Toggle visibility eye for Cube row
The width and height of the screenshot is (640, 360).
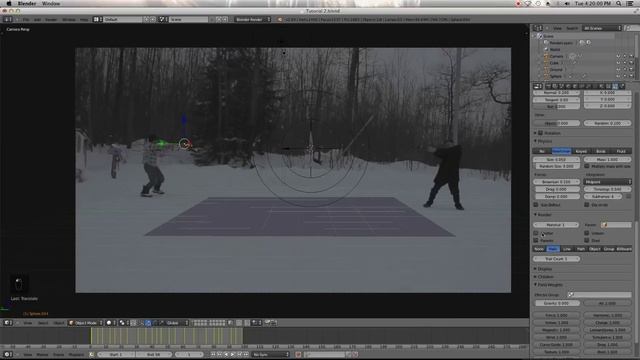pos(618,63)
